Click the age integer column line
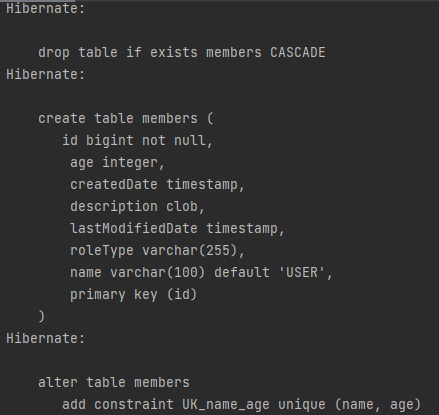The width and height of the screenshot is (439, 415). coord(117,163)
